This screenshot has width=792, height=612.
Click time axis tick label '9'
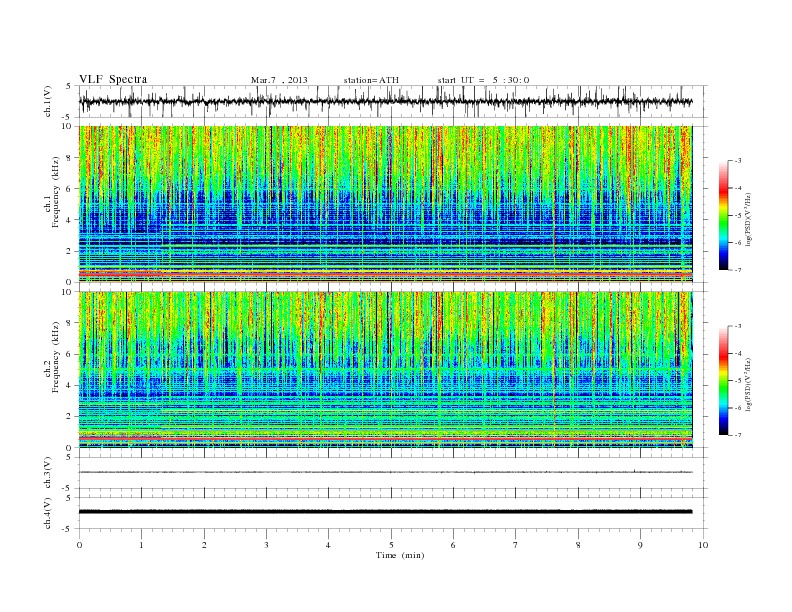640,545
